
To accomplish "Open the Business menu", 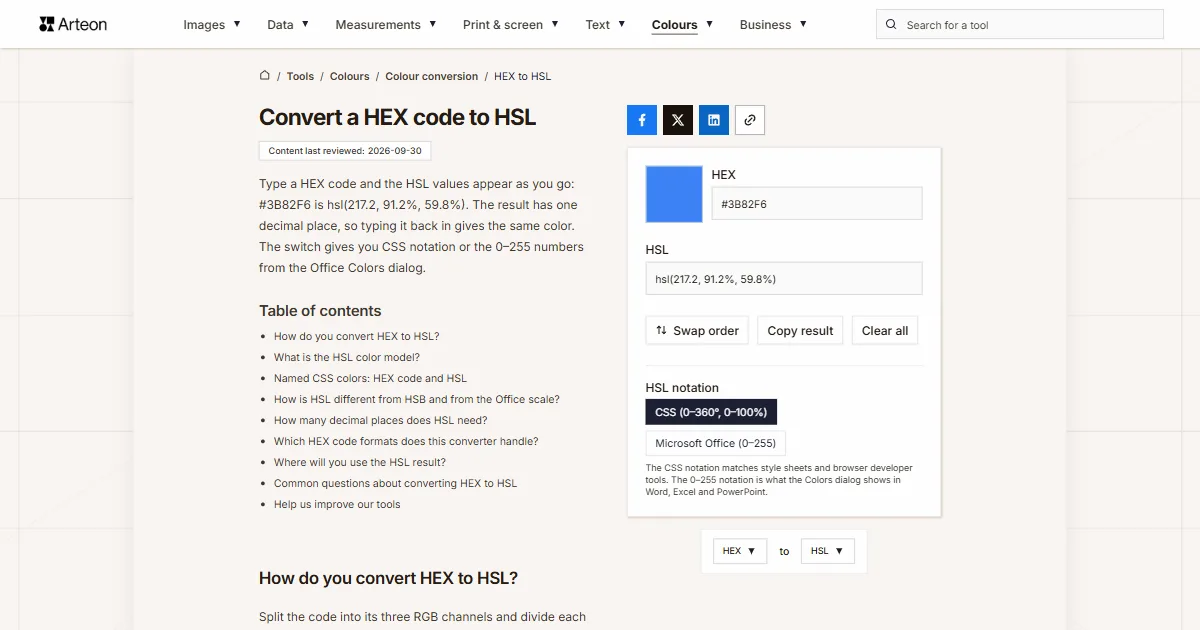I will pos(773,25).
